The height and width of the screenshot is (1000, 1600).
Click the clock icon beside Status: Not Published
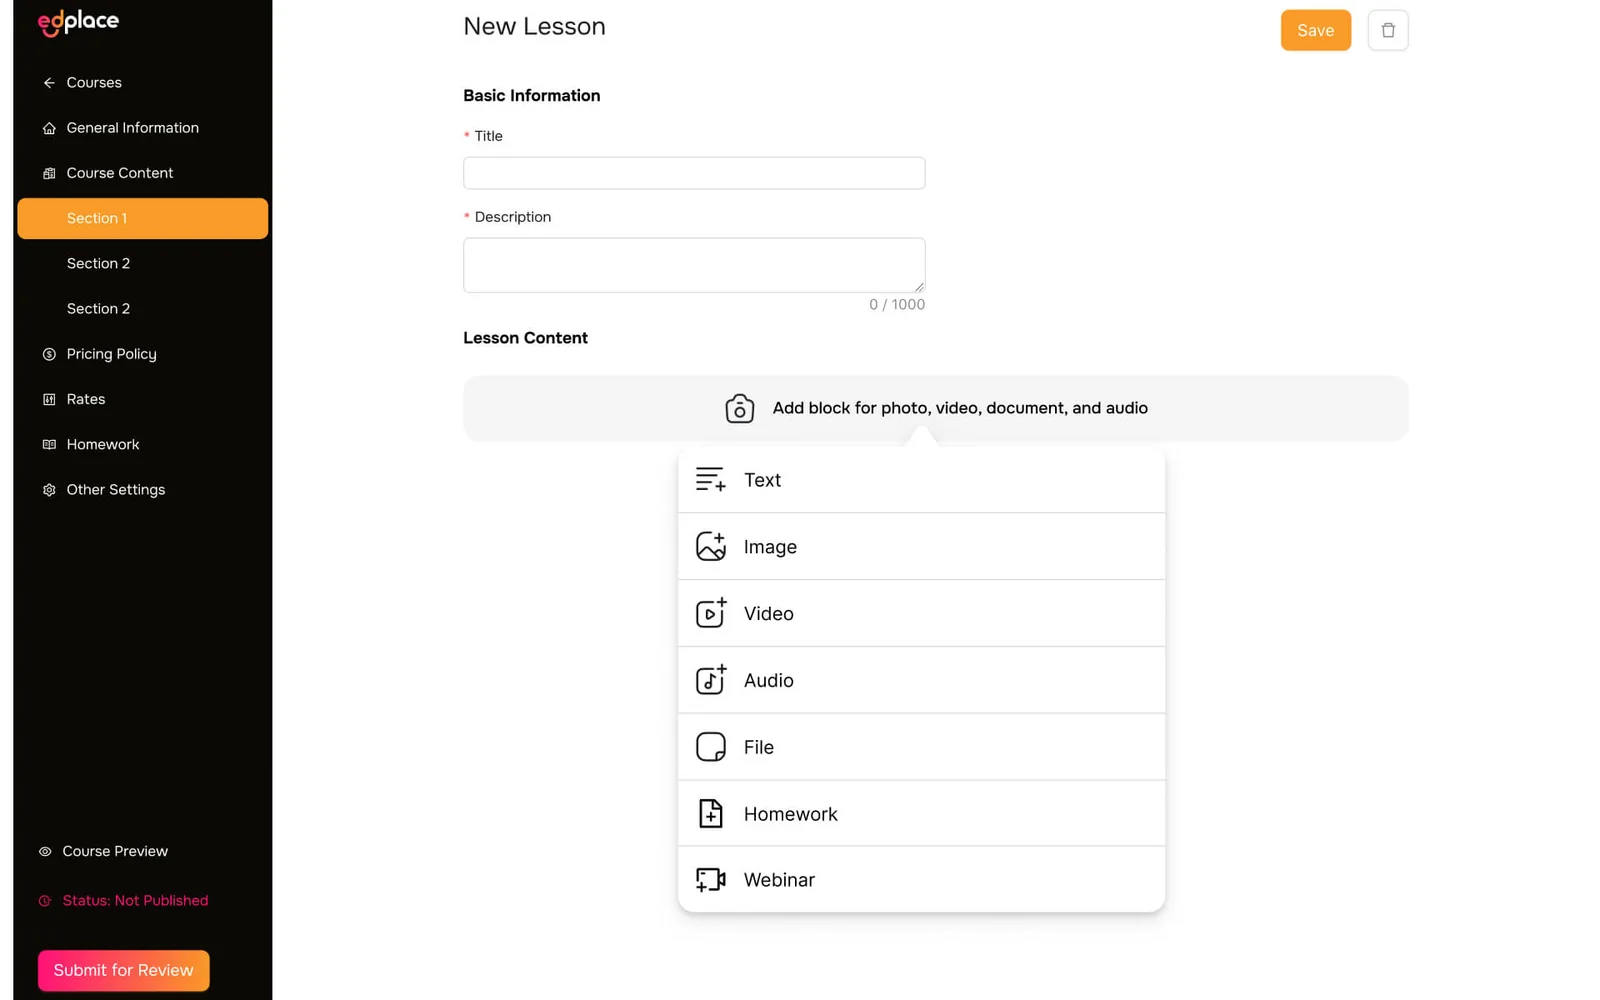pyautogui.click(x=45, y=901)
